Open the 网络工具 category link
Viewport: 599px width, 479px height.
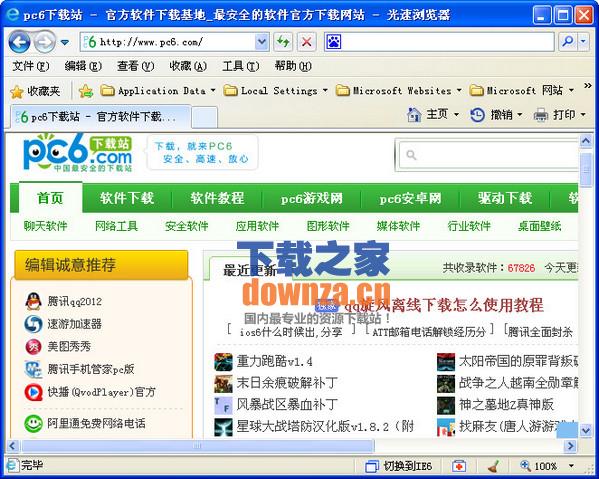coord(116,226)
